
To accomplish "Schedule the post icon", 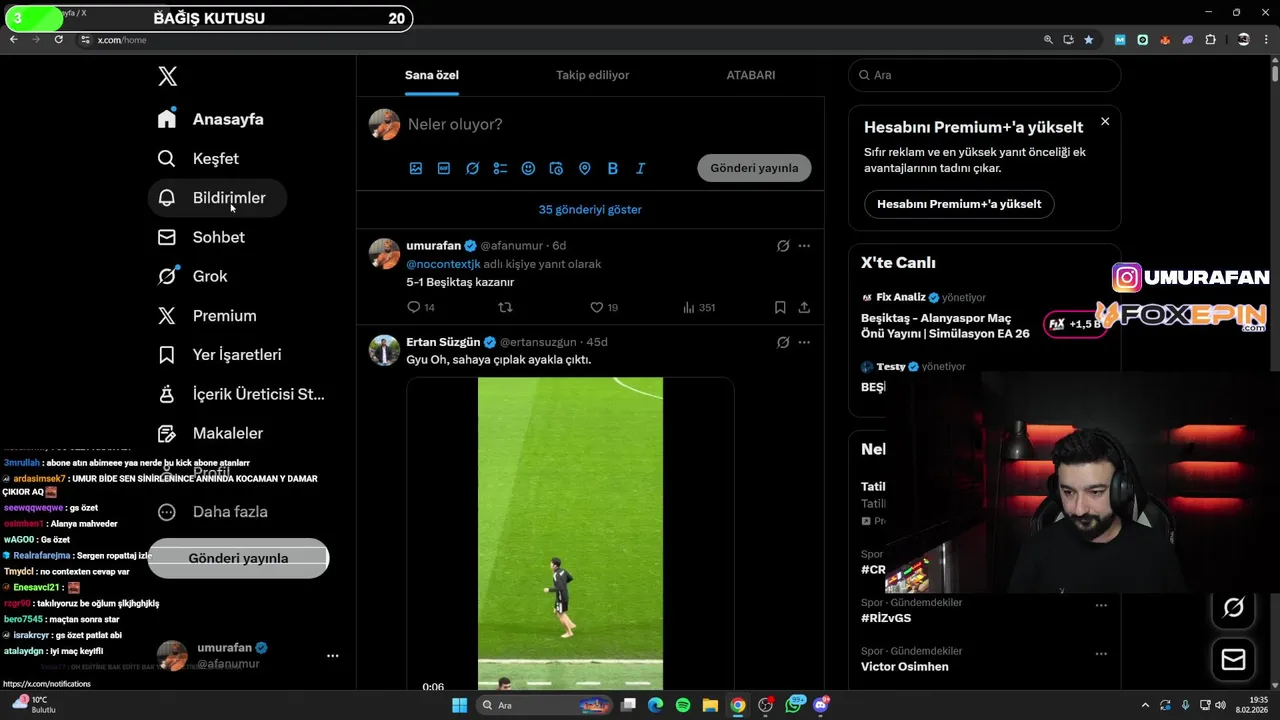I will (556, 168).
